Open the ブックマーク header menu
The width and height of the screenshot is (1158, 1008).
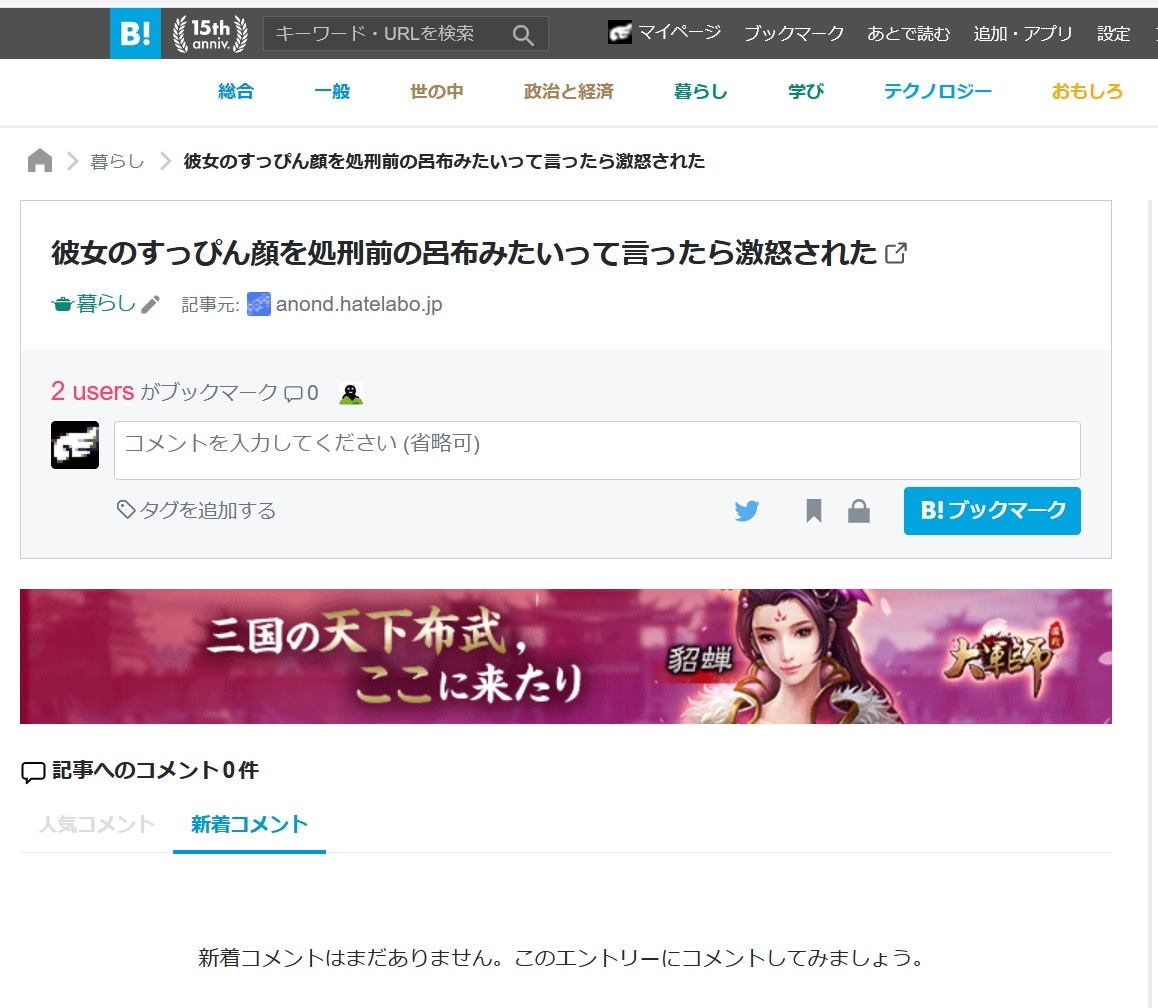click(x=794, y=33)
